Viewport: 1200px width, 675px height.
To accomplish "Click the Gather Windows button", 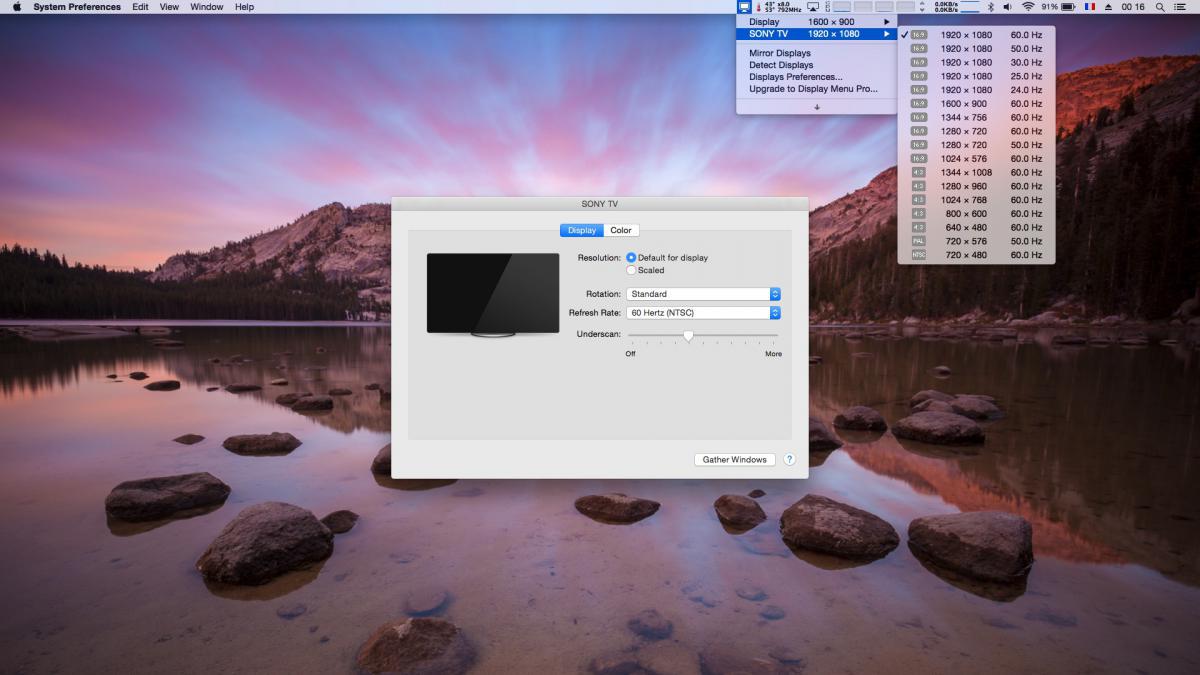I will coord(735,460).
